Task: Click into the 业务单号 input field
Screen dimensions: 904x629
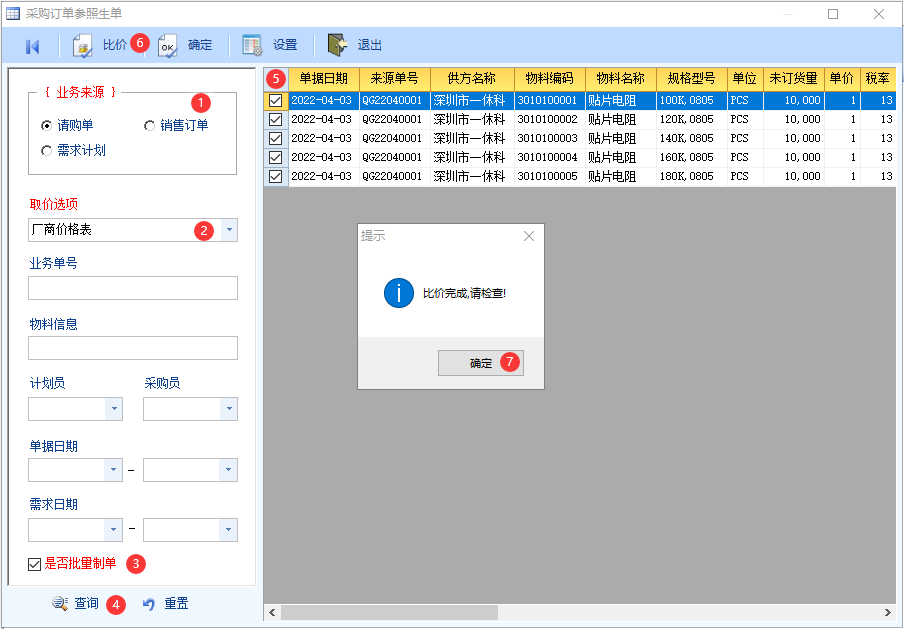Action: coord(133,288)
